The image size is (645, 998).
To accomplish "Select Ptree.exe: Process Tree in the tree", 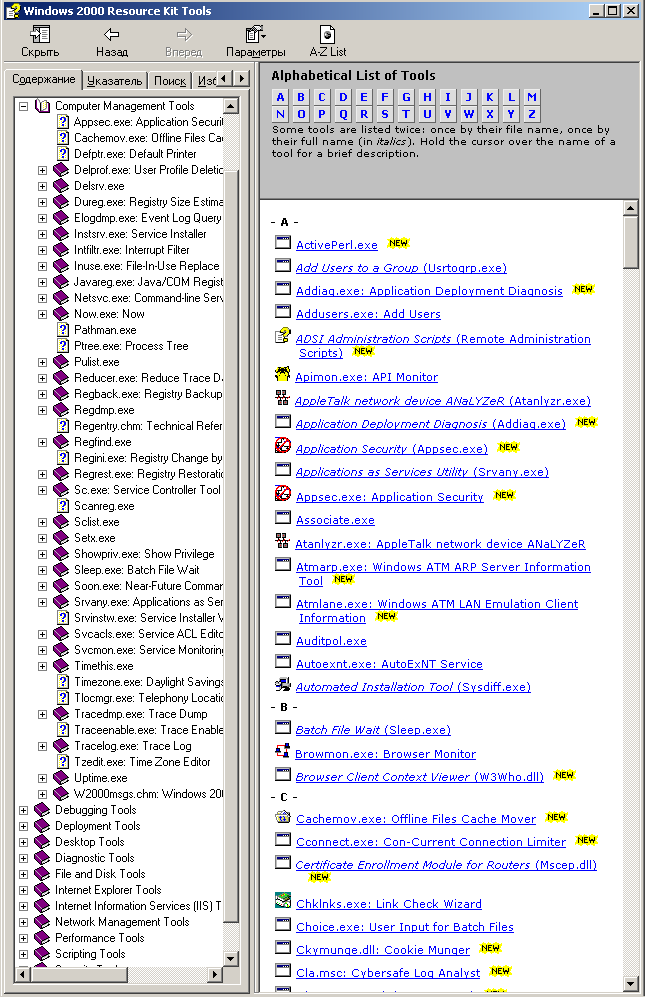I will pyautogui.click(x=131, y=346).
